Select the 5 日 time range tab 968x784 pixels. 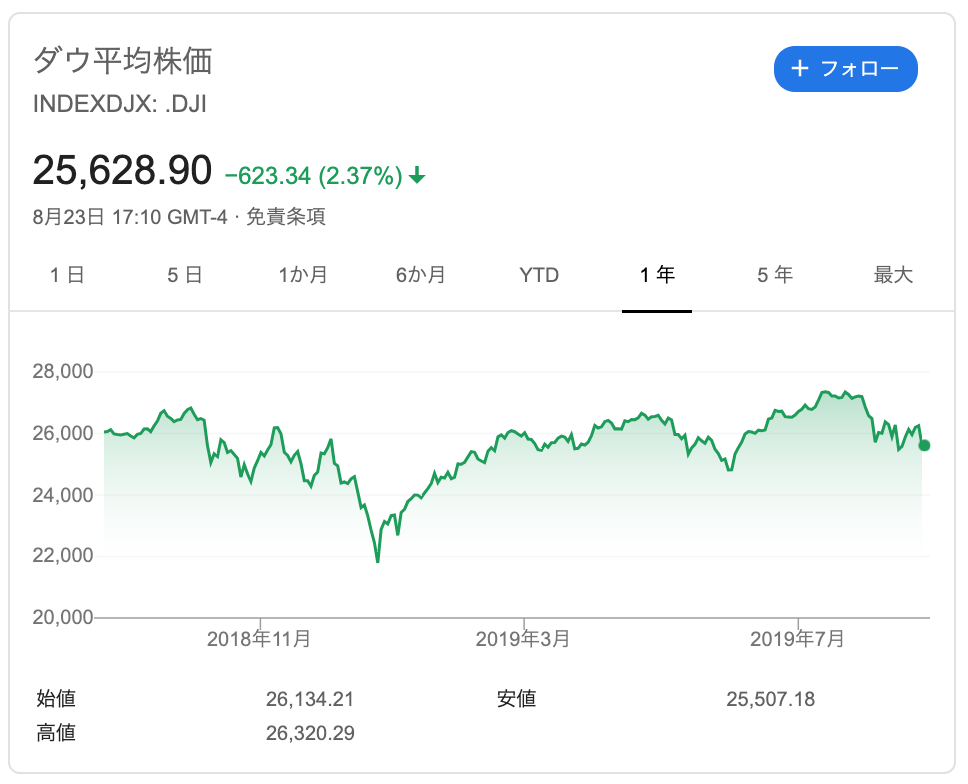pyautogui.click(x=185, y=275)
